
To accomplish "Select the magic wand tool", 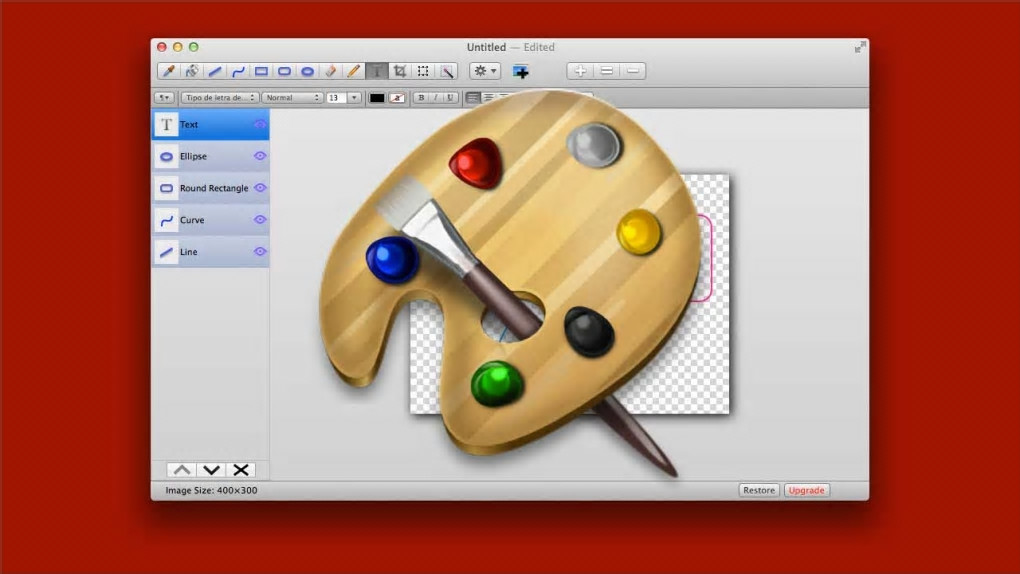I will 447,71.
